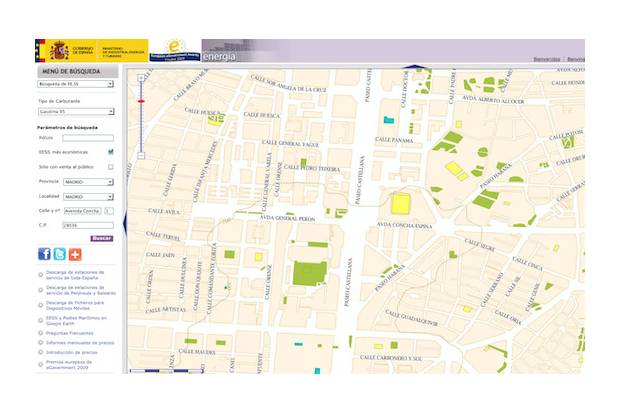Click the CALLE AVILA street label
620x413 pixels.
(164, 211)
